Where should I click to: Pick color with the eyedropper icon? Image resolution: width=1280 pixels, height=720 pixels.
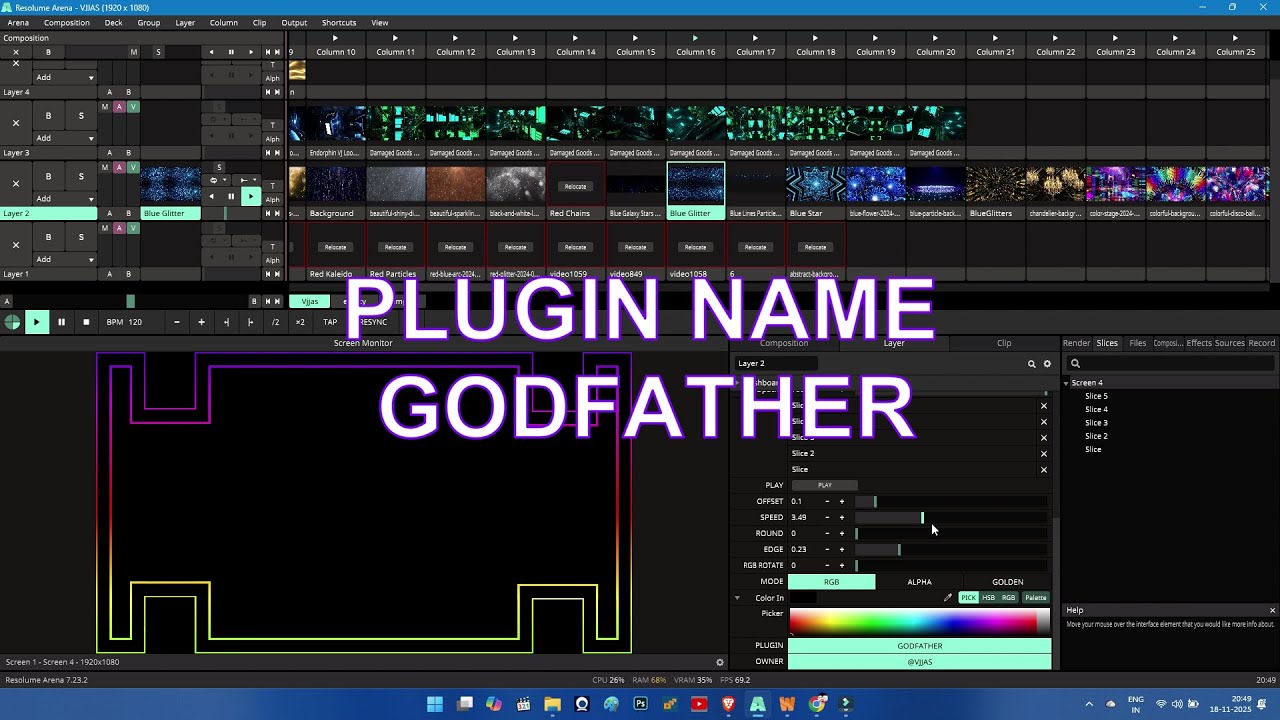click(948, 598)
